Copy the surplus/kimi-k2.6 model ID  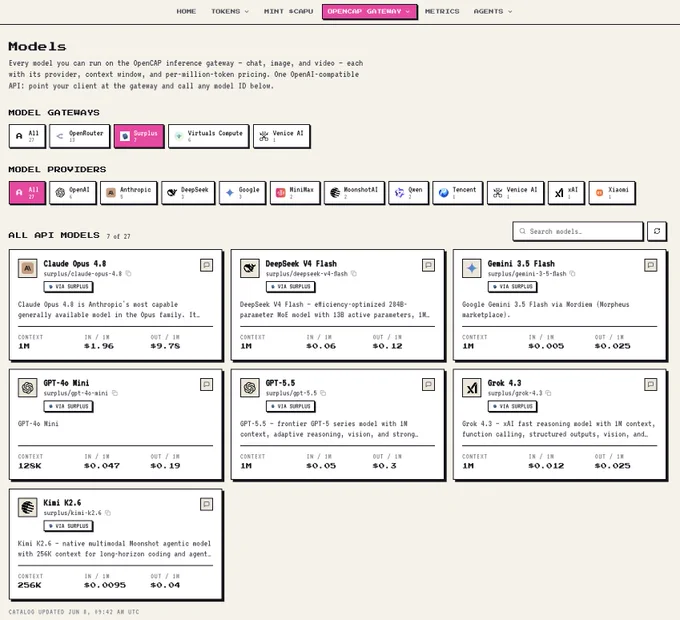tap(108, 513)
